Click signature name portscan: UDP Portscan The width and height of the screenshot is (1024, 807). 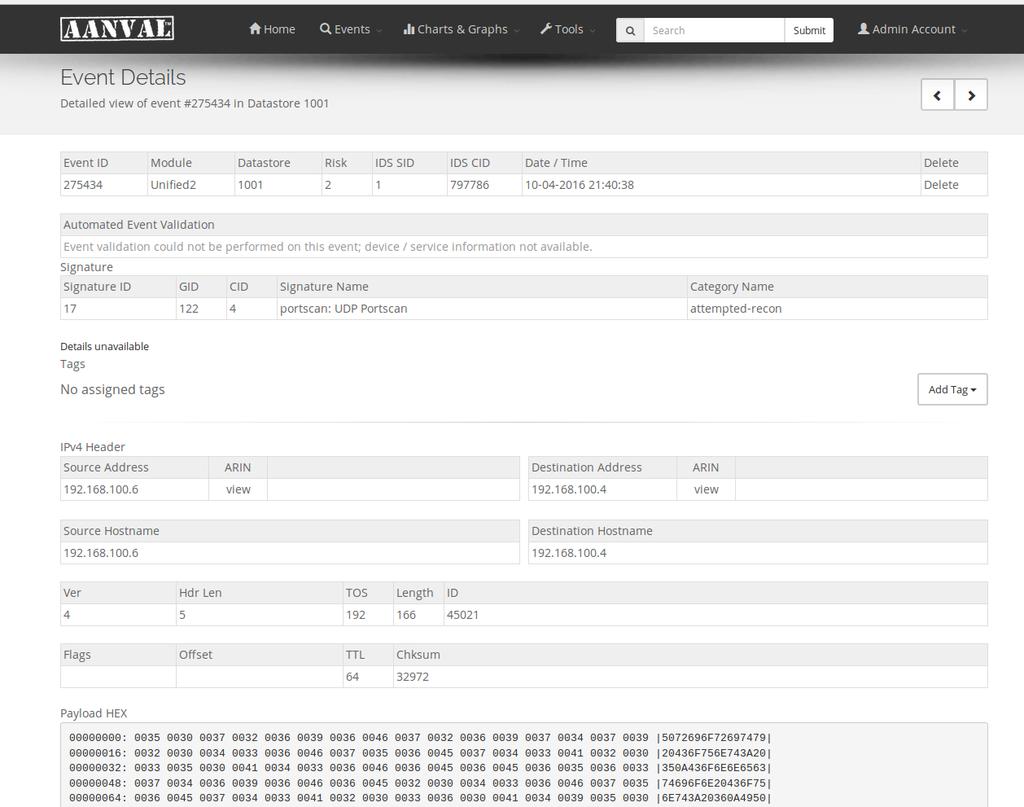pyautogui.click(x=344, y=309)
